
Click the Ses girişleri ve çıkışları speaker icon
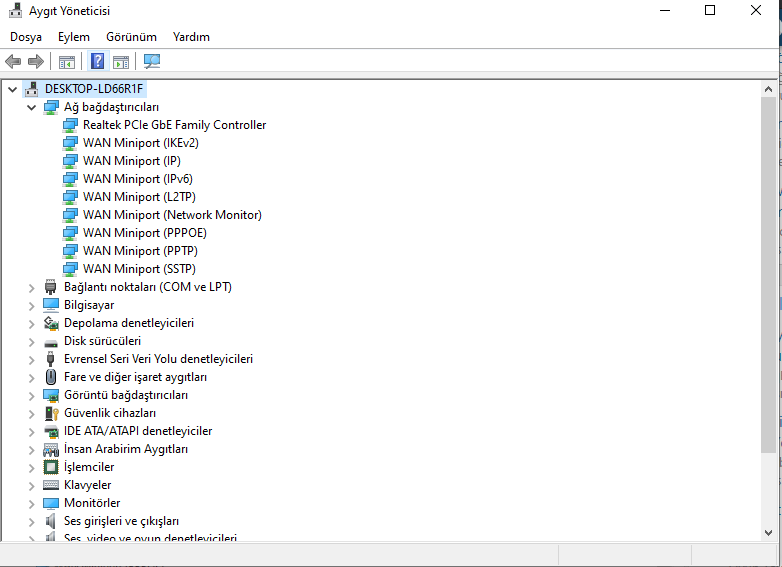click(x=50, y=521)
